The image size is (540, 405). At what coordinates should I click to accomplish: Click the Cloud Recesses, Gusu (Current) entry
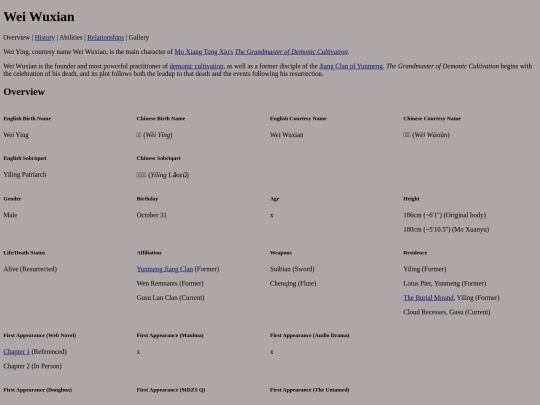(447, 312)
